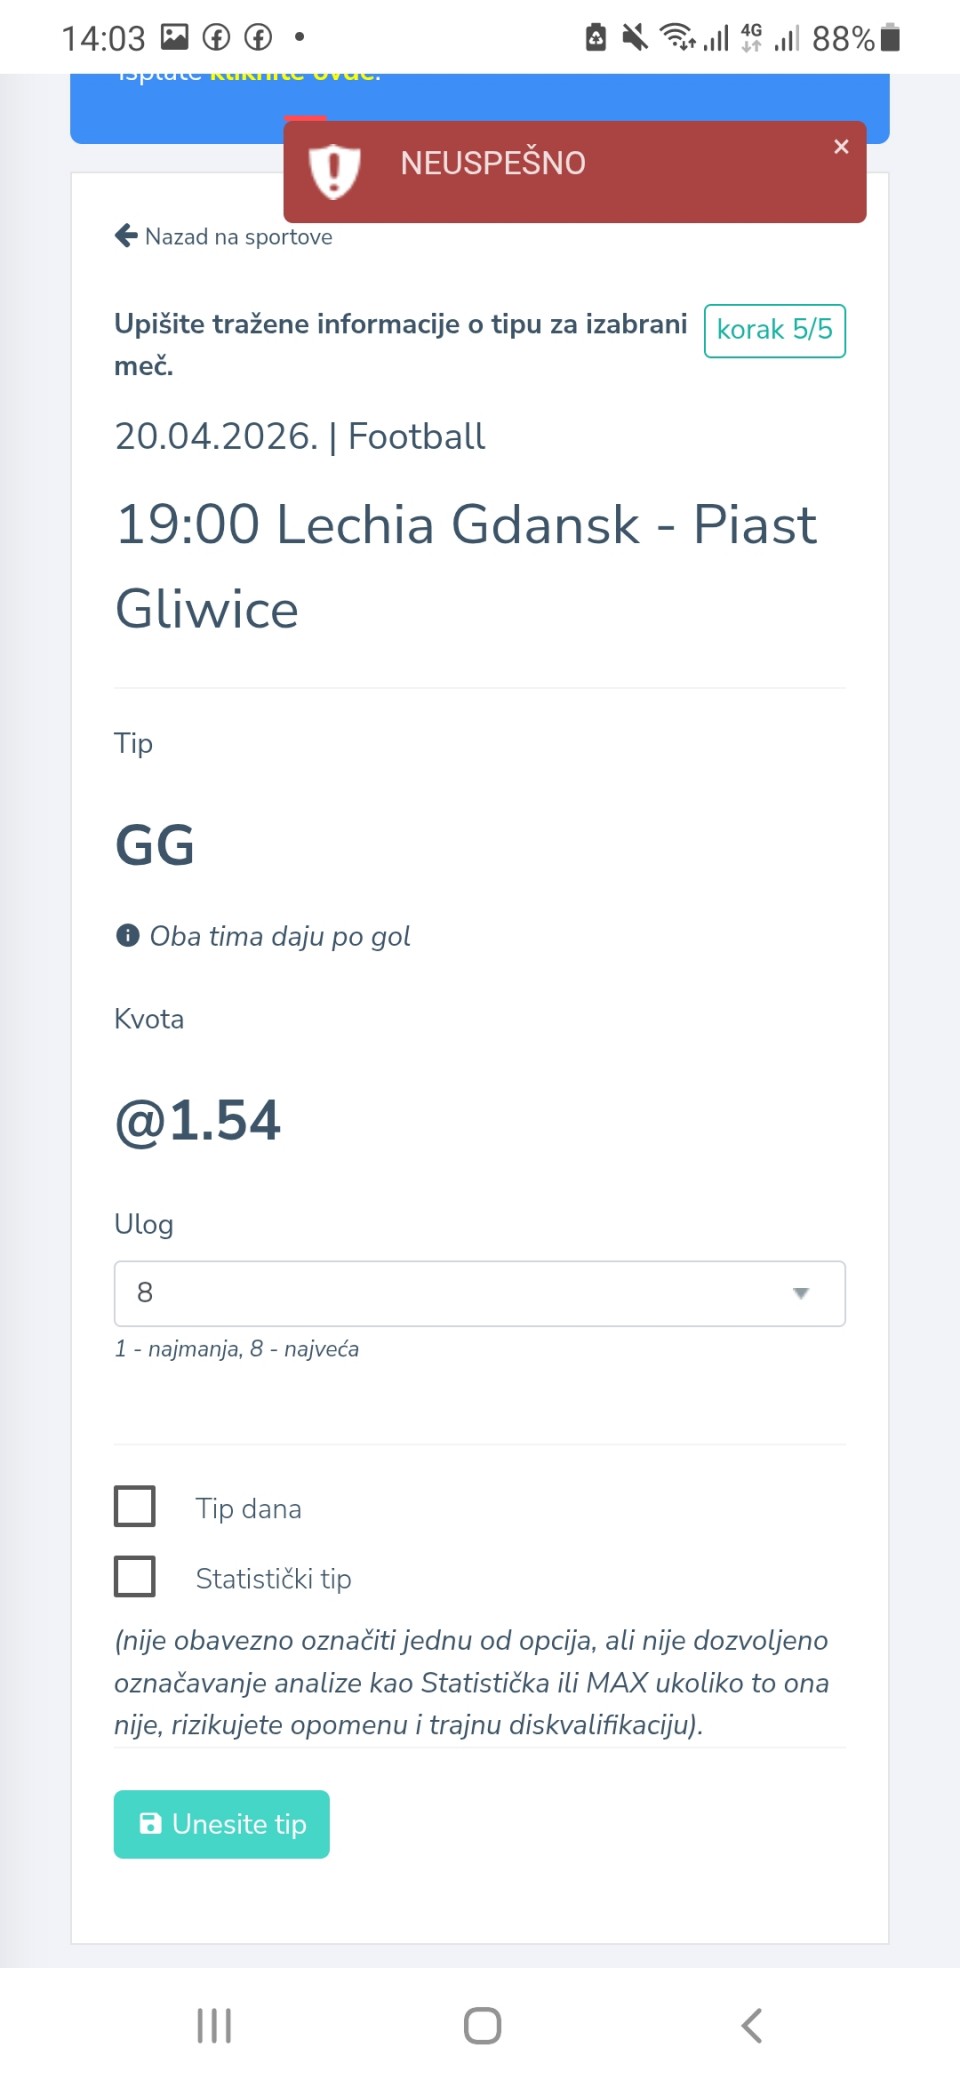Viewport: 960px width, 2080px height.
Task: Open Android recent apps
Action: pos(214,2026)
